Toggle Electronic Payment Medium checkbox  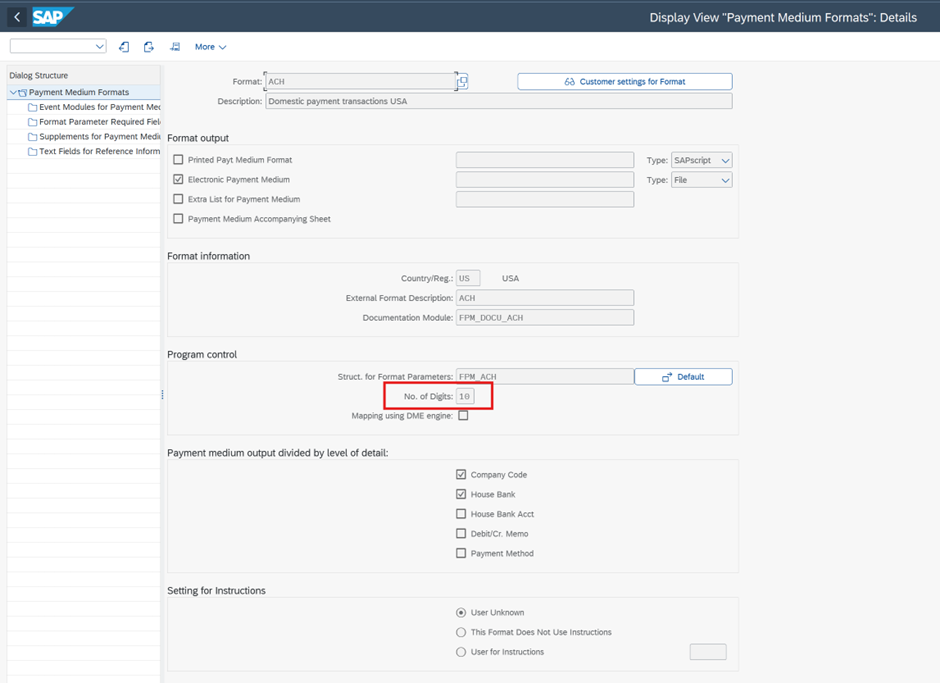click(x=178, y=179)
